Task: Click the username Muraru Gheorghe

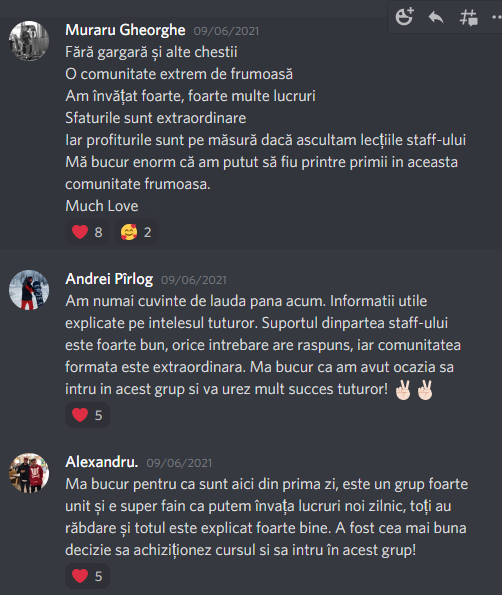Action: coord(125,30)
